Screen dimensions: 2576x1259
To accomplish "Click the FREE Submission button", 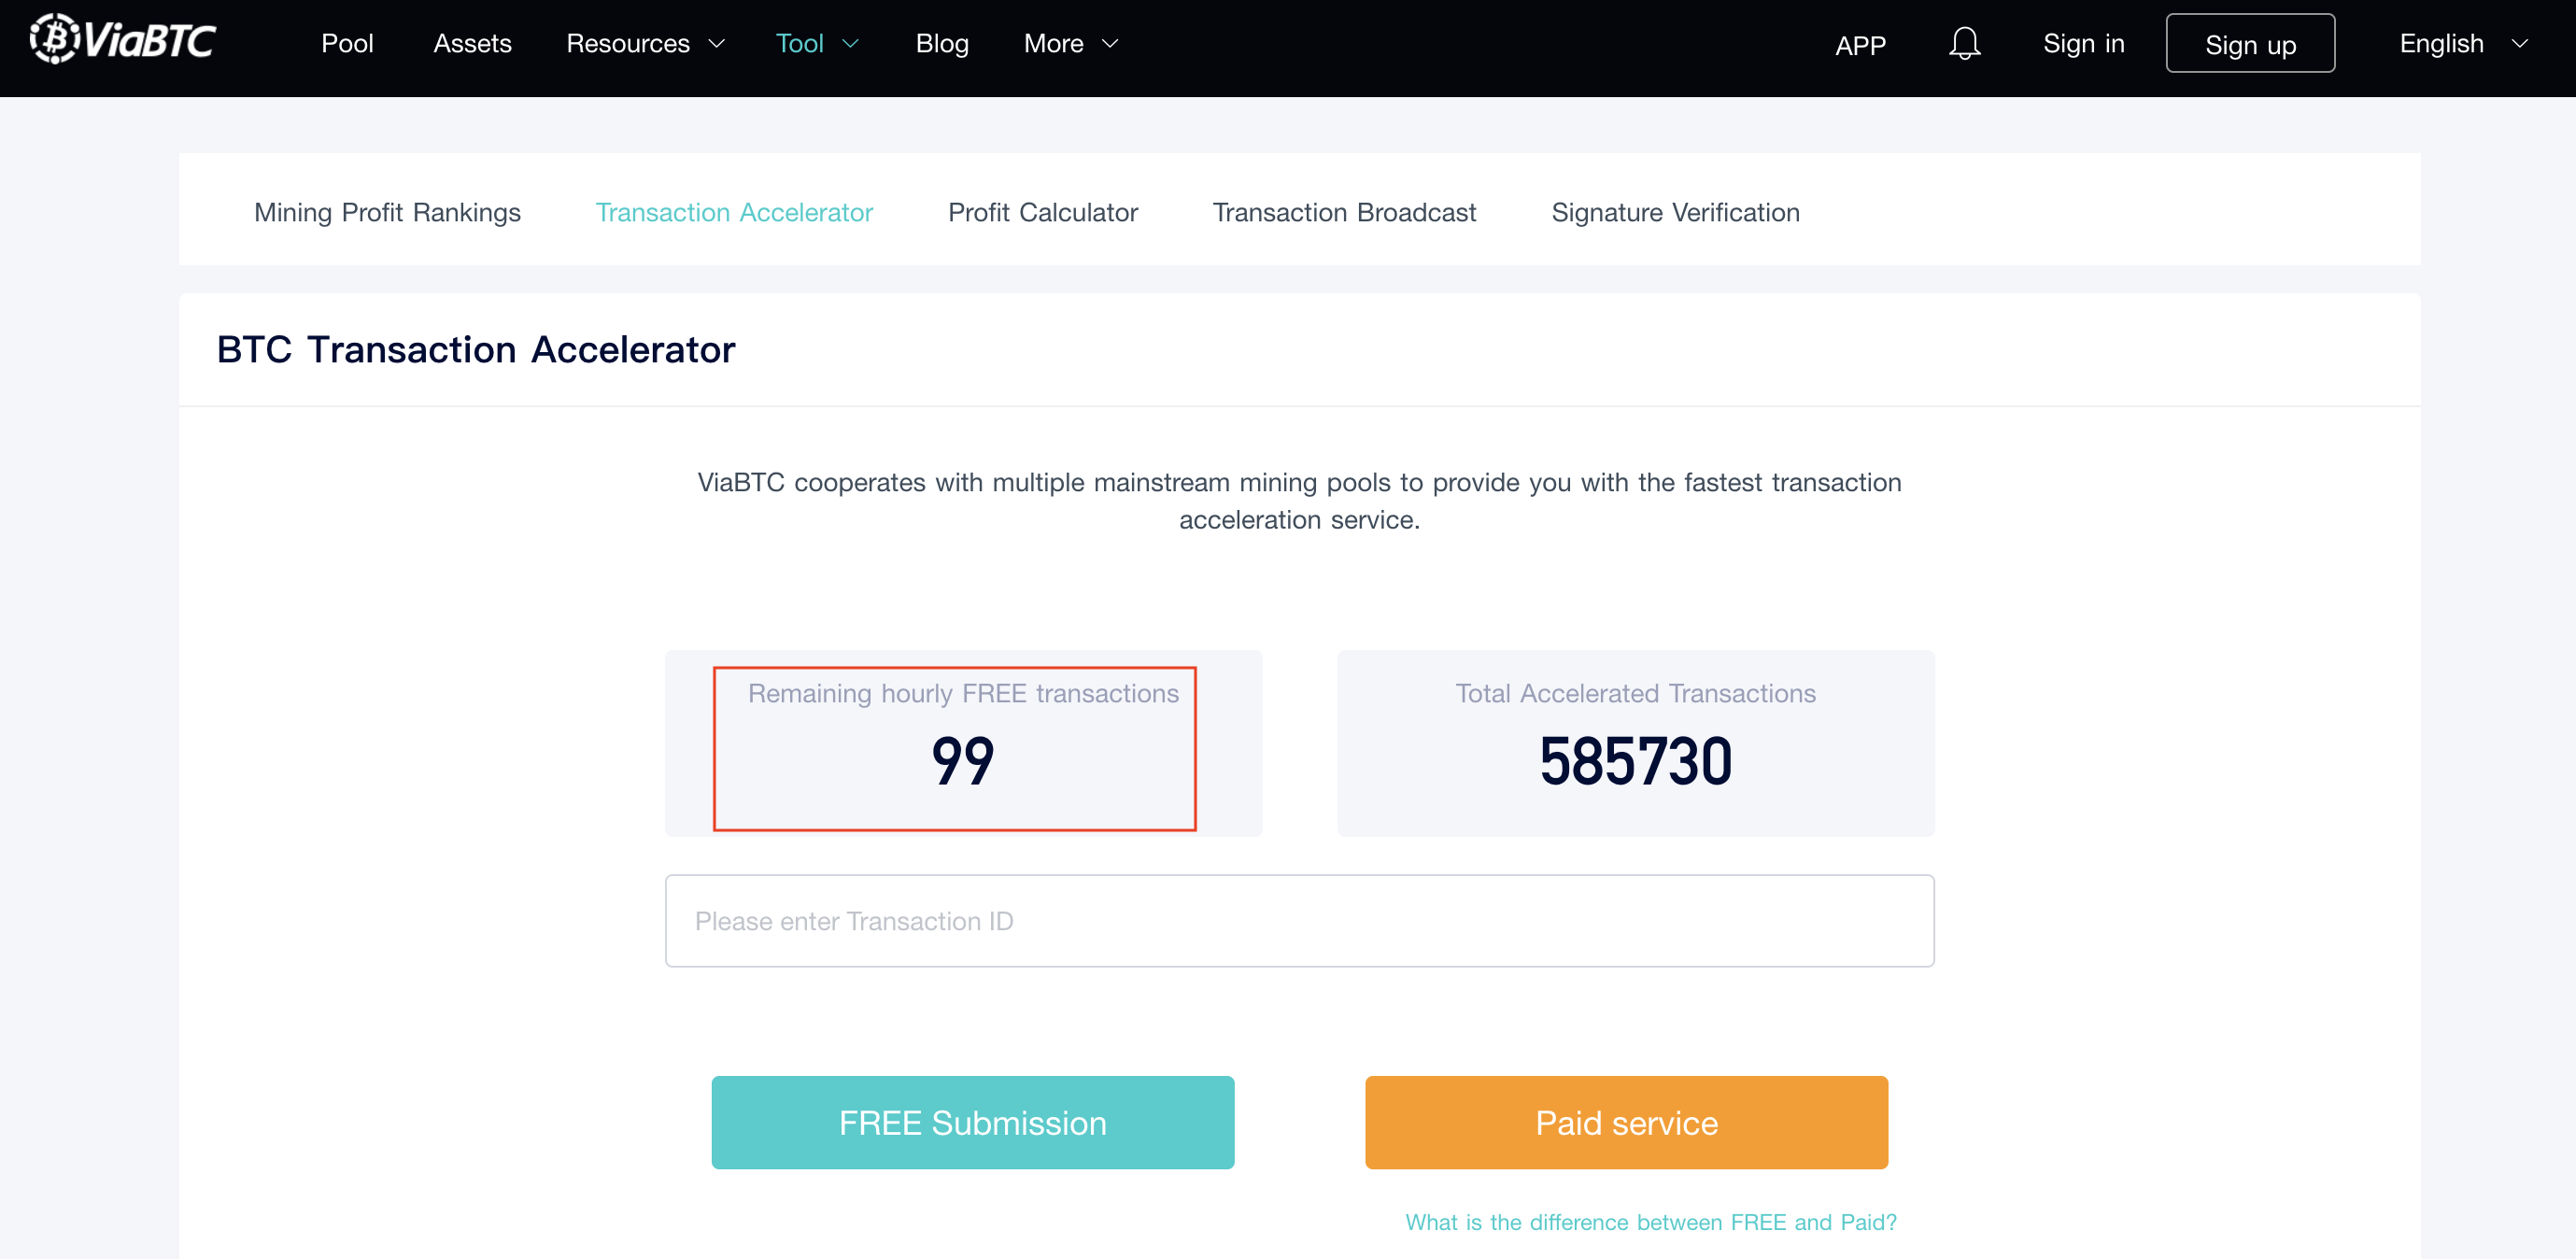I will tap(972, 1122).
